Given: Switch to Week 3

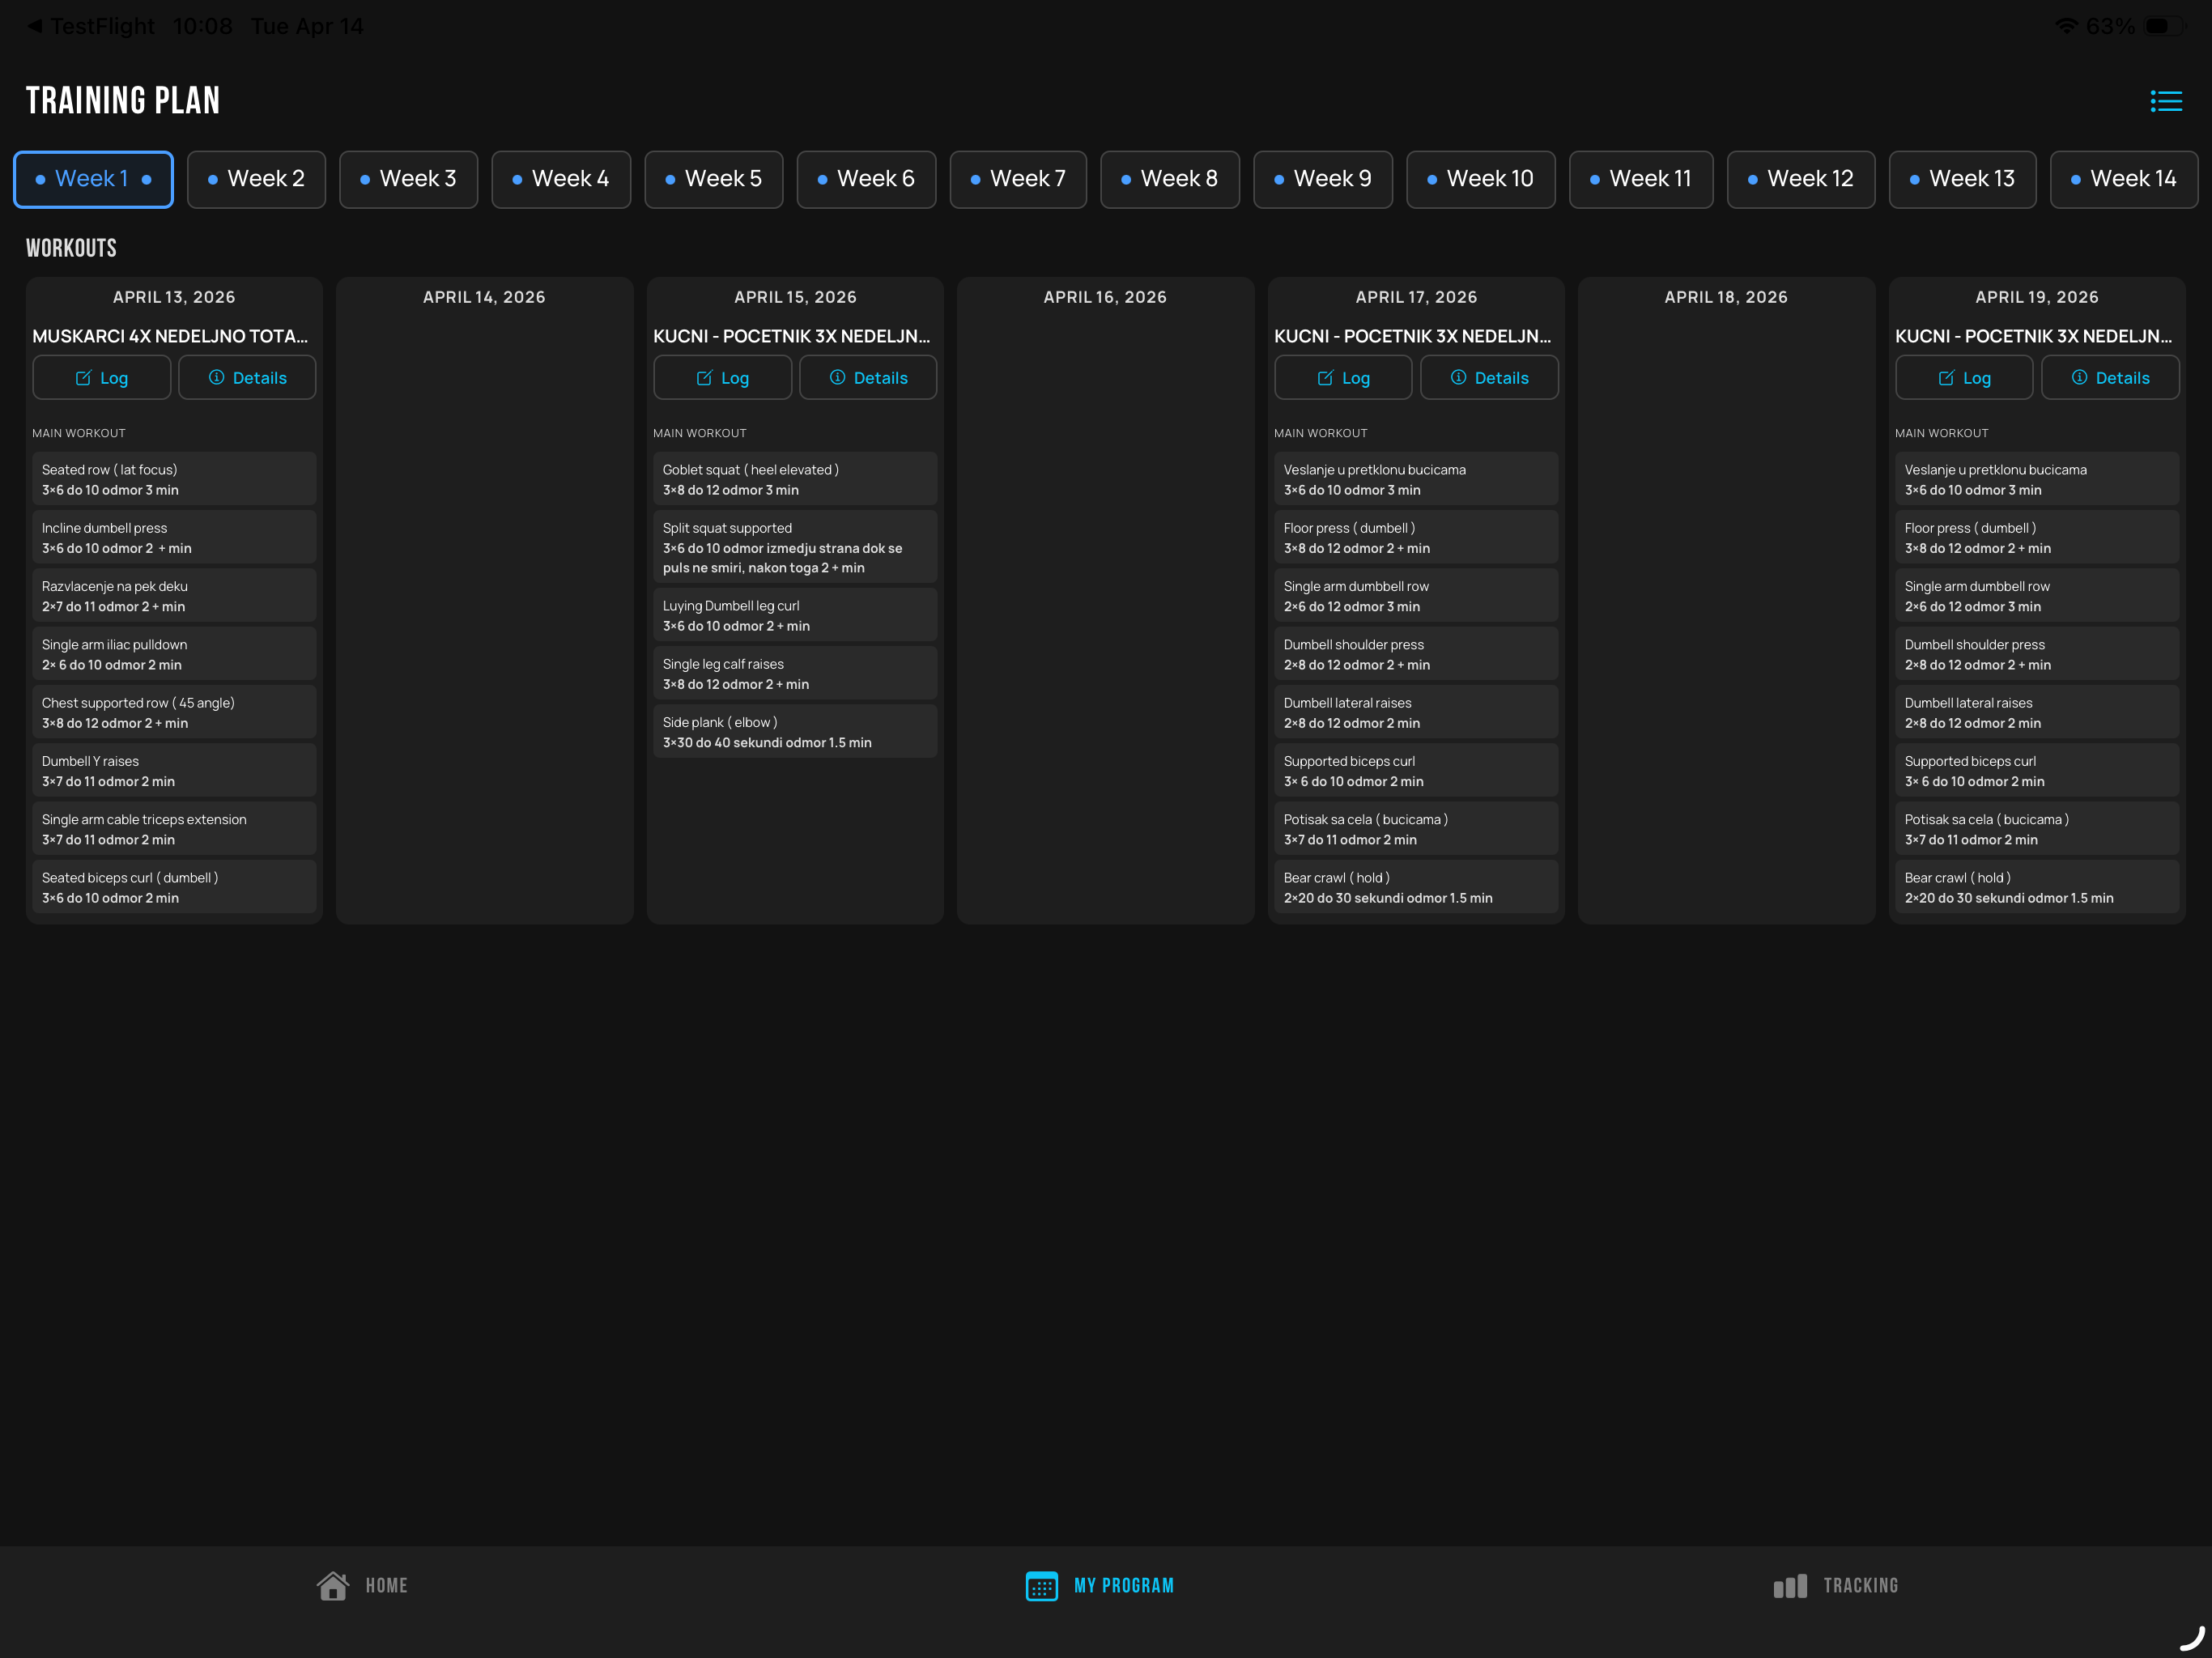Looking at the screenshot, I should [x=408, y=179].
